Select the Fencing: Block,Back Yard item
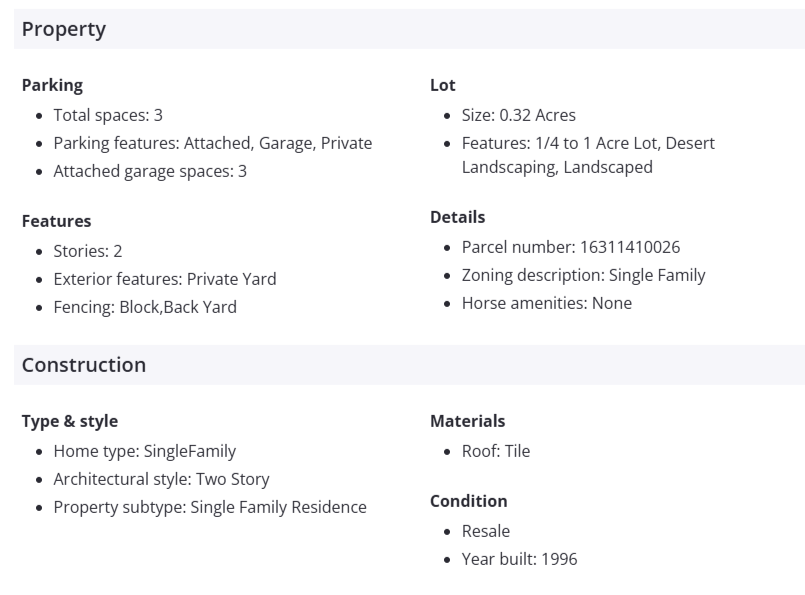Image resolution: width=805 pixels, height=595 pixels. point(145,307)
